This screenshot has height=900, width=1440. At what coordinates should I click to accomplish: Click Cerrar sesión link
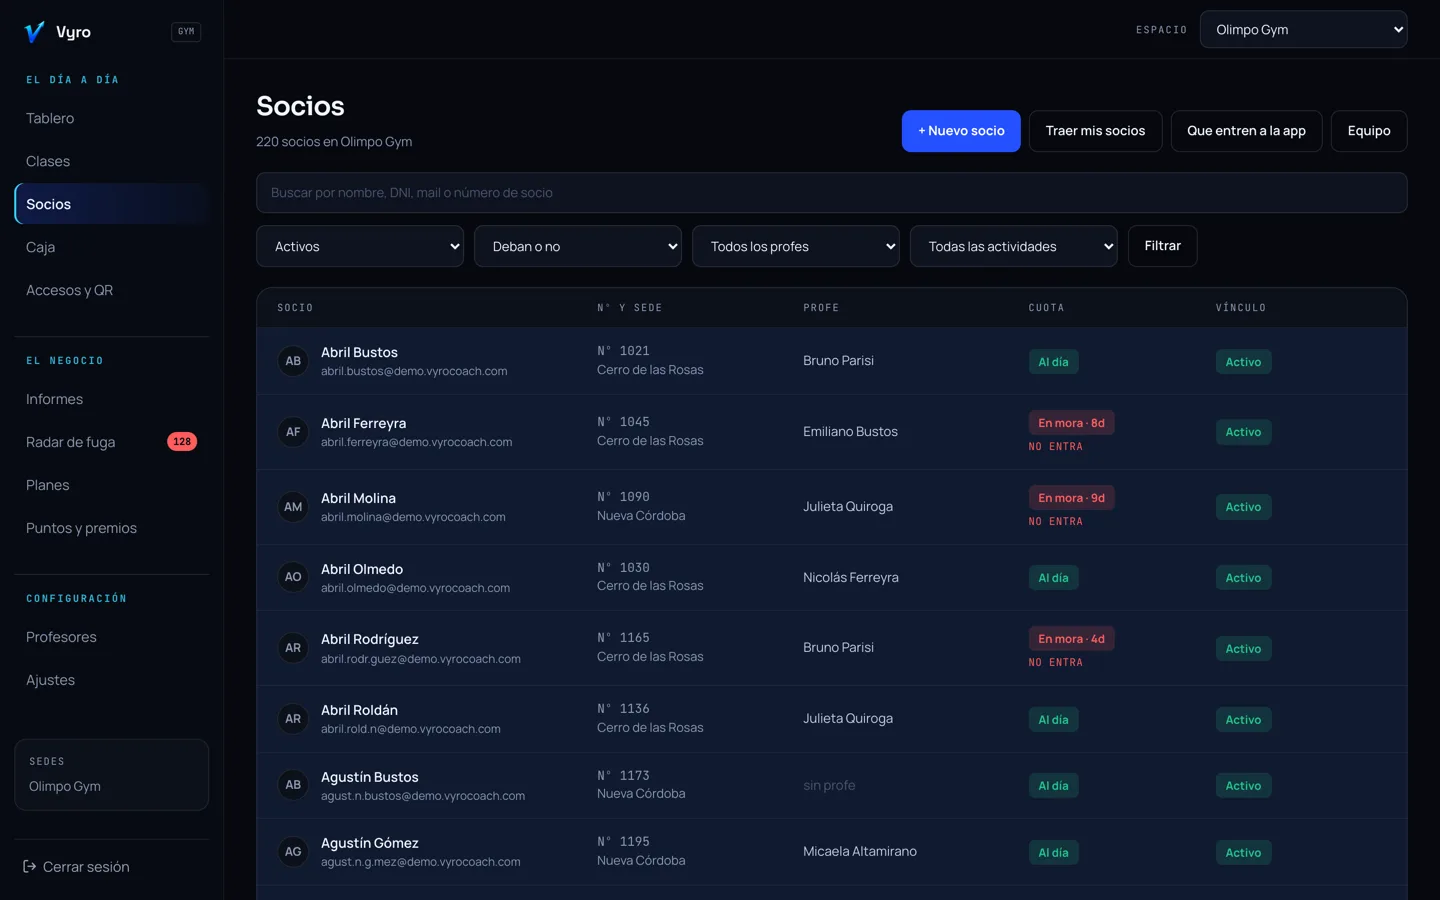pos(86,867)
